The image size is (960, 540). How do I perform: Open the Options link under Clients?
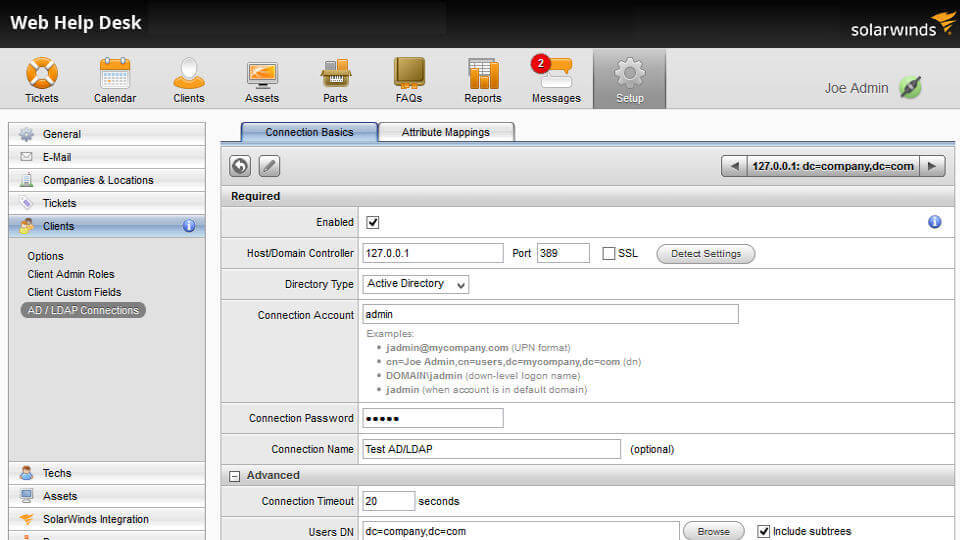point(45,256)
